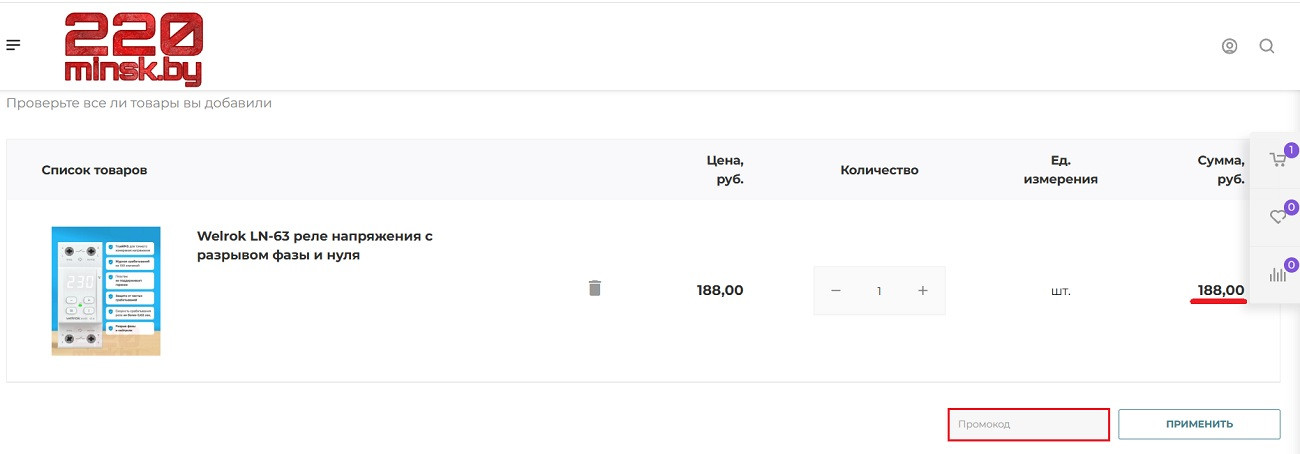Open the user account icon
Viewport: 1300px width, 454px height.
(x=1230, y=46)
